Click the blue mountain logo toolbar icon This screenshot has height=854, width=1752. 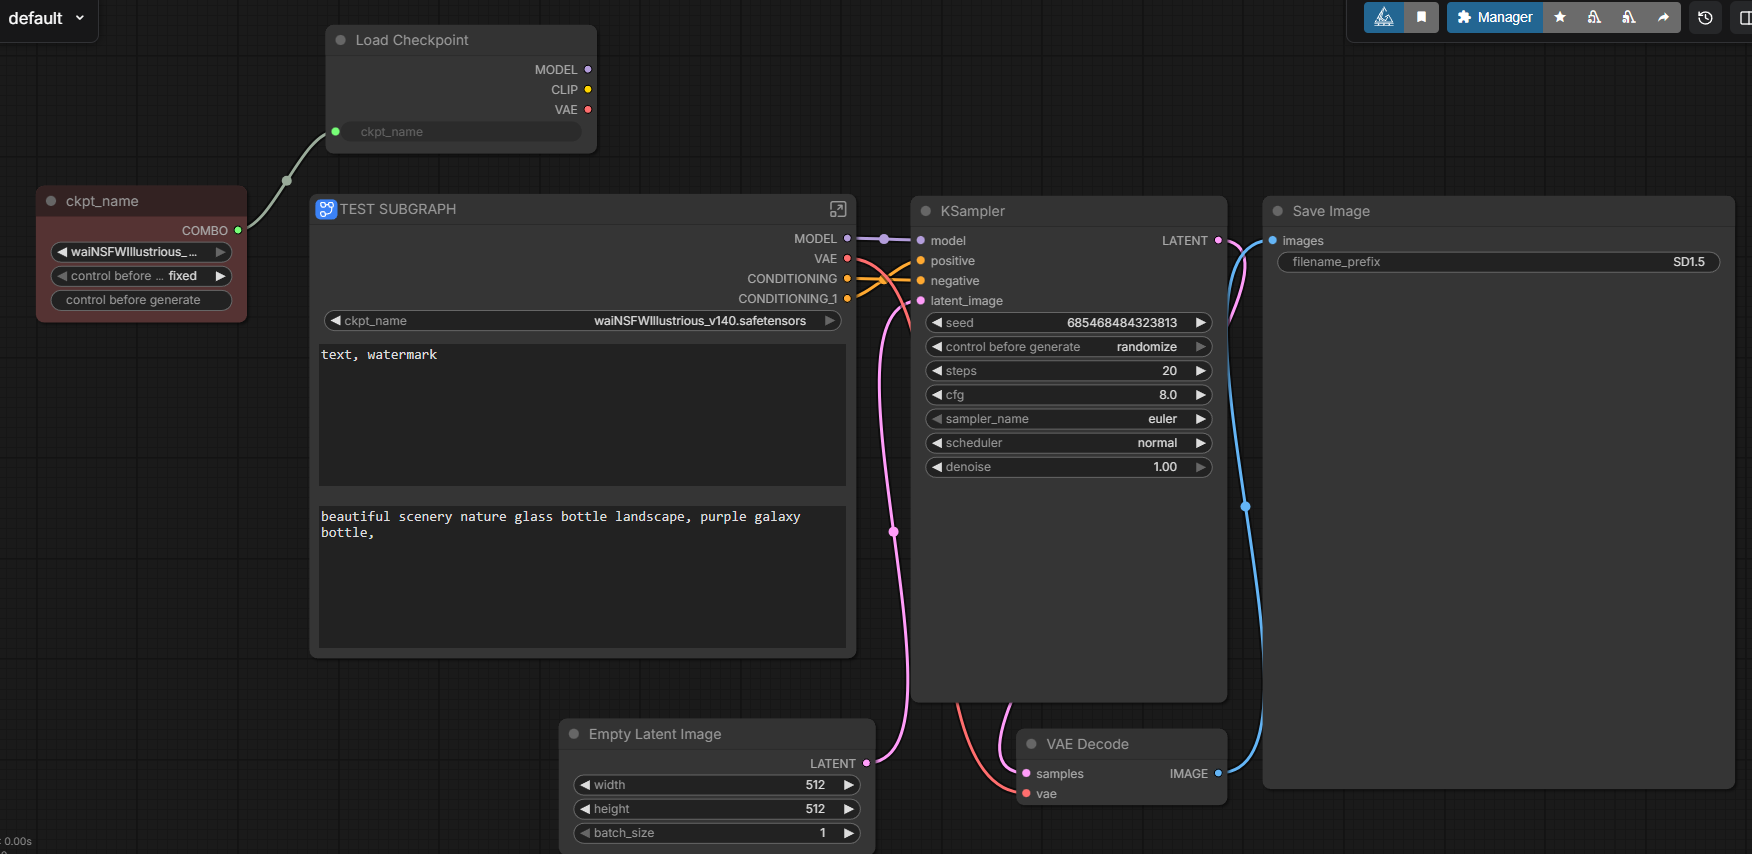(1384, 17)
